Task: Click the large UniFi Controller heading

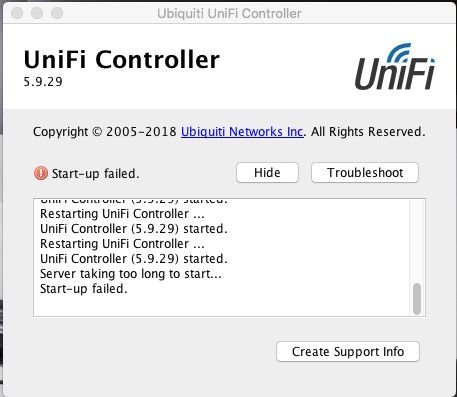Action: coord(122,59)
